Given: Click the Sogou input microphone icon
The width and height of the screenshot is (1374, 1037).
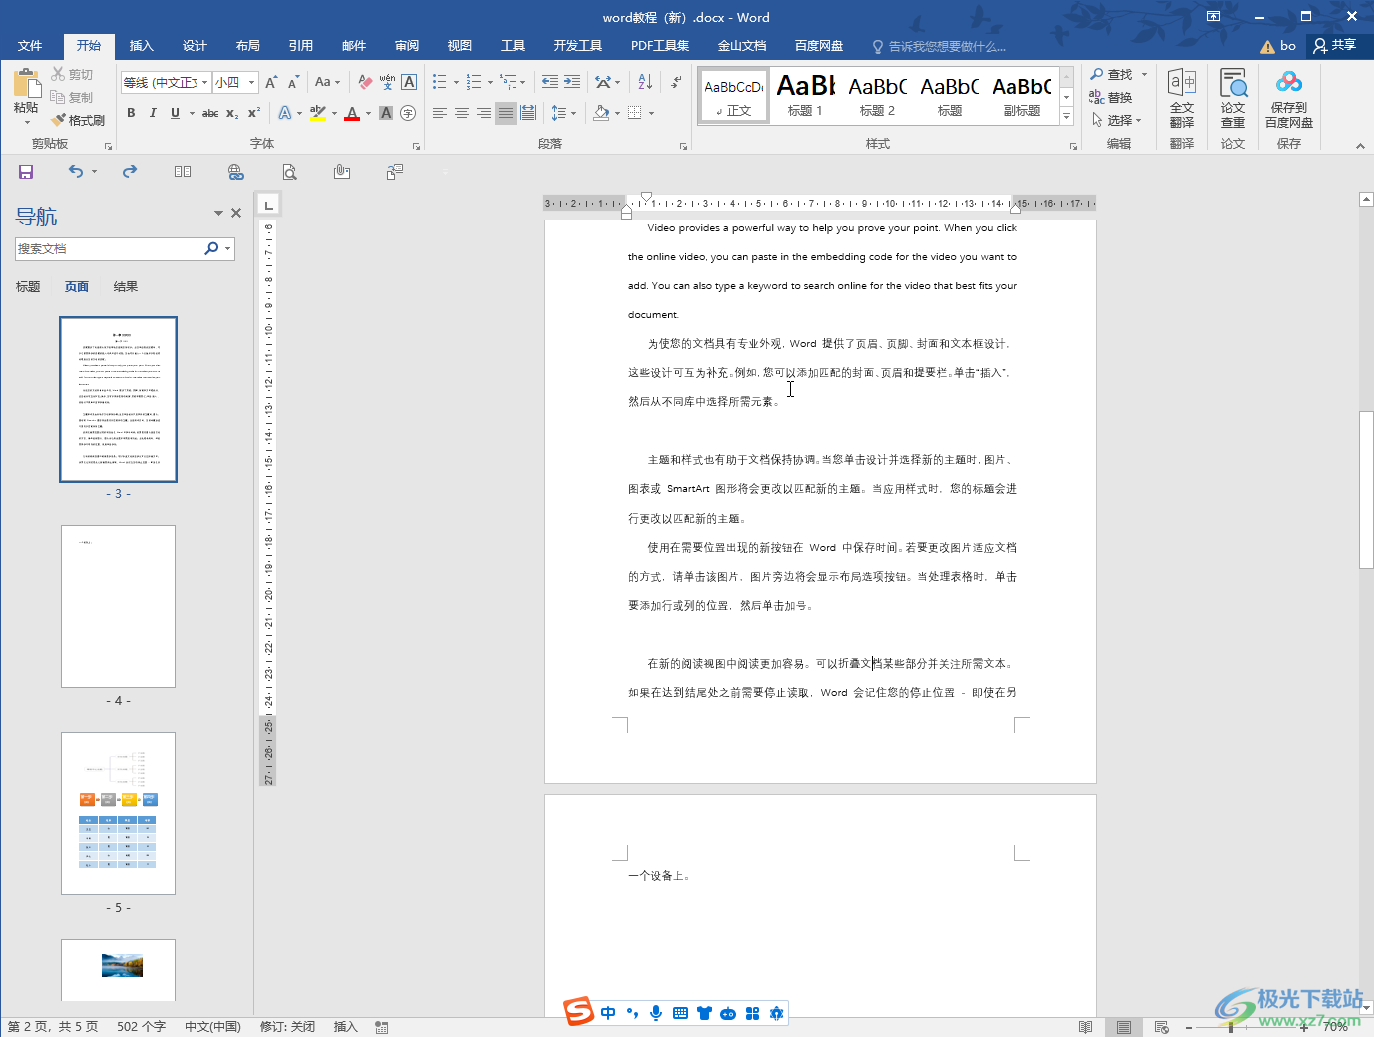Looking at the screenshot, I should 656,1013.
